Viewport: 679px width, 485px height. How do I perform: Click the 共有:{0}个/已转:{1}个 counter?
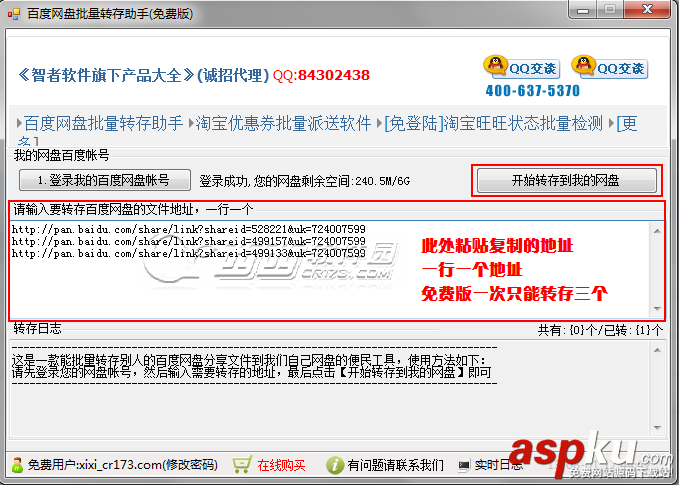coord(600,330)
